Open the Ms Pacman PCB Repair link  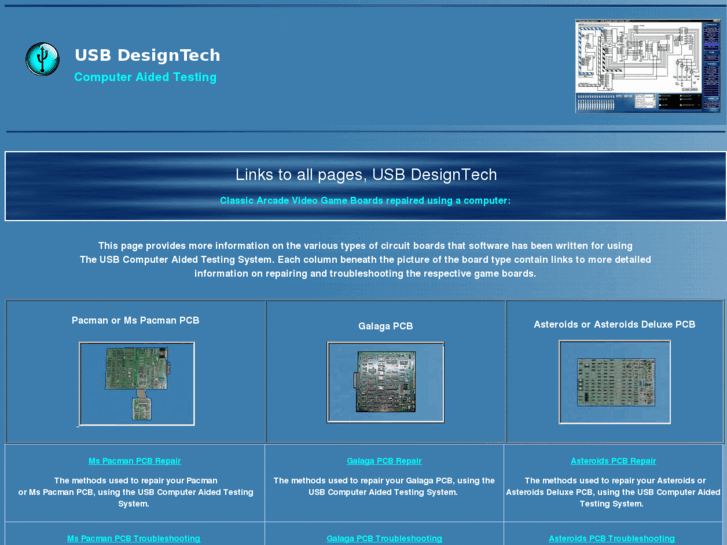[x=134, y=461]
